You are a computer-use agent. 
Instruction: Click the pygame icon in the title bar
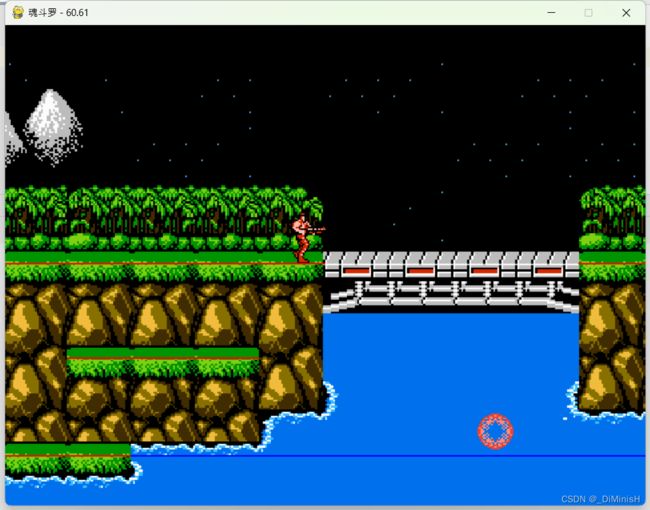point(18,12)
